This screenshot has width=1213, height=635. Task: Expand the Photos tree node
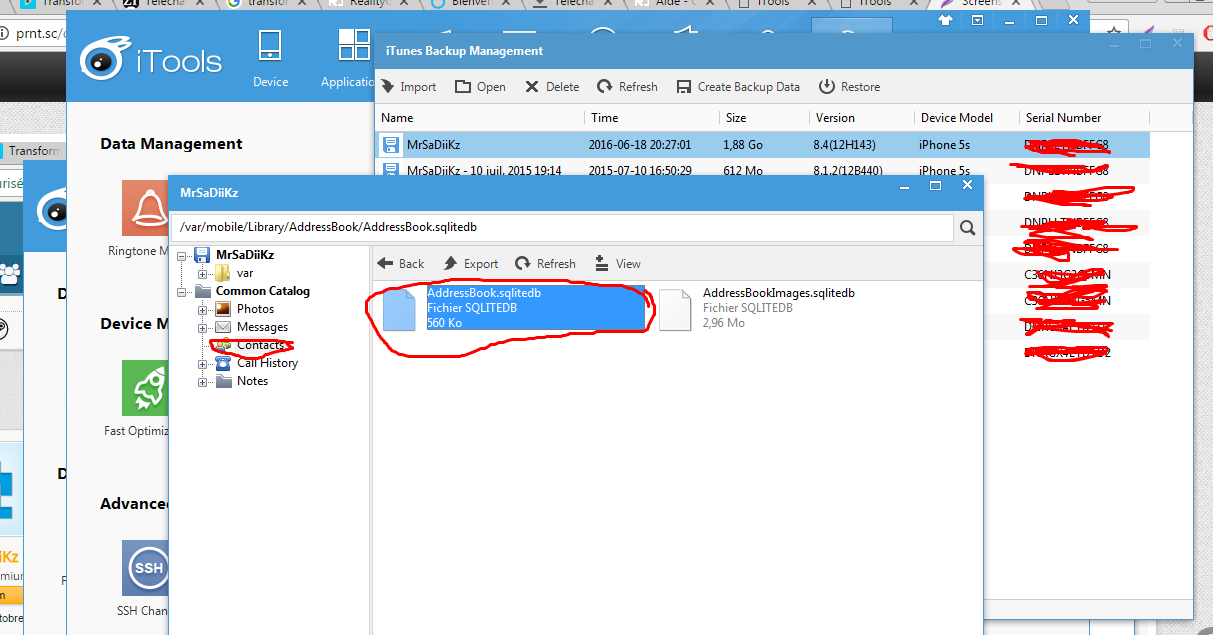(x=203, y=309)
